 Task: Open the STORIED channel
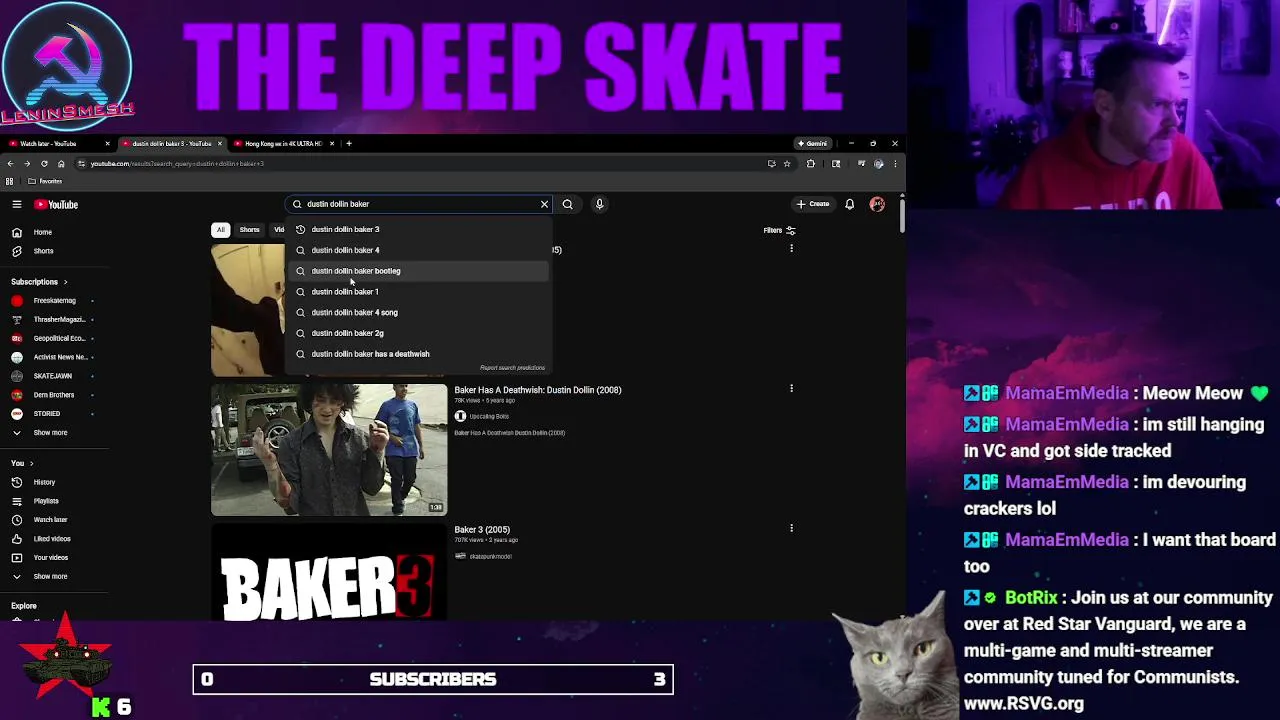52,413
